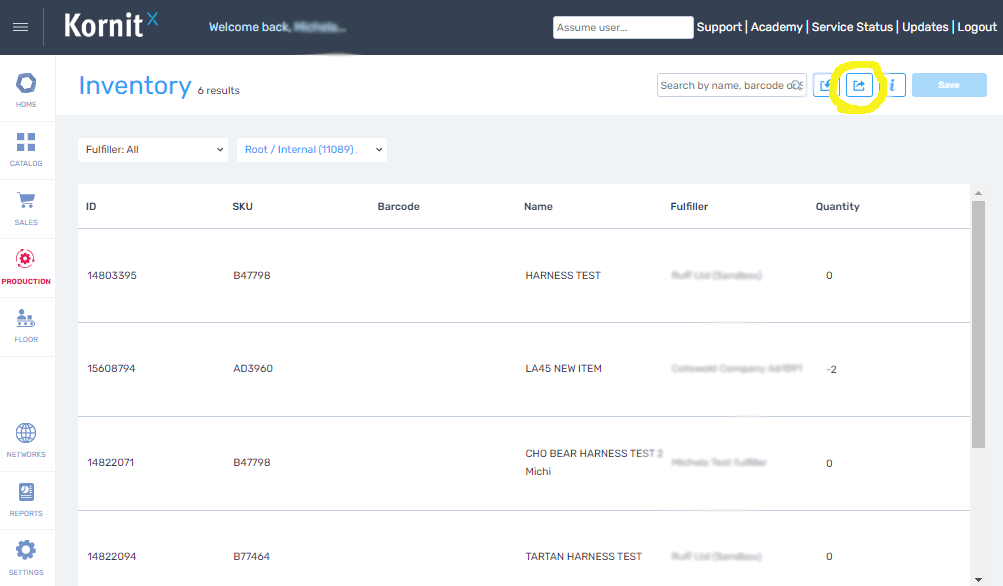
Task: Click the scrollbar up arrow
Action: point(978,193)
